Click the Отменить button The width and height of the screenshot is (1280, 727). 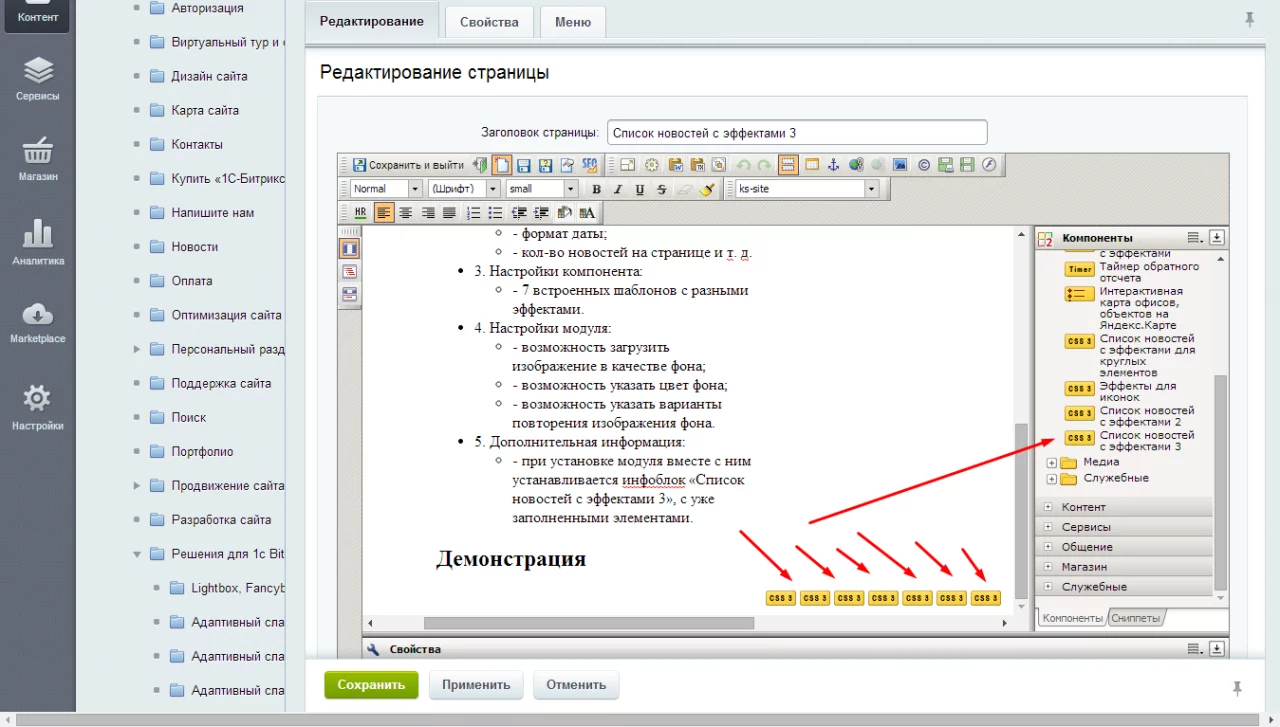[576, 685]
